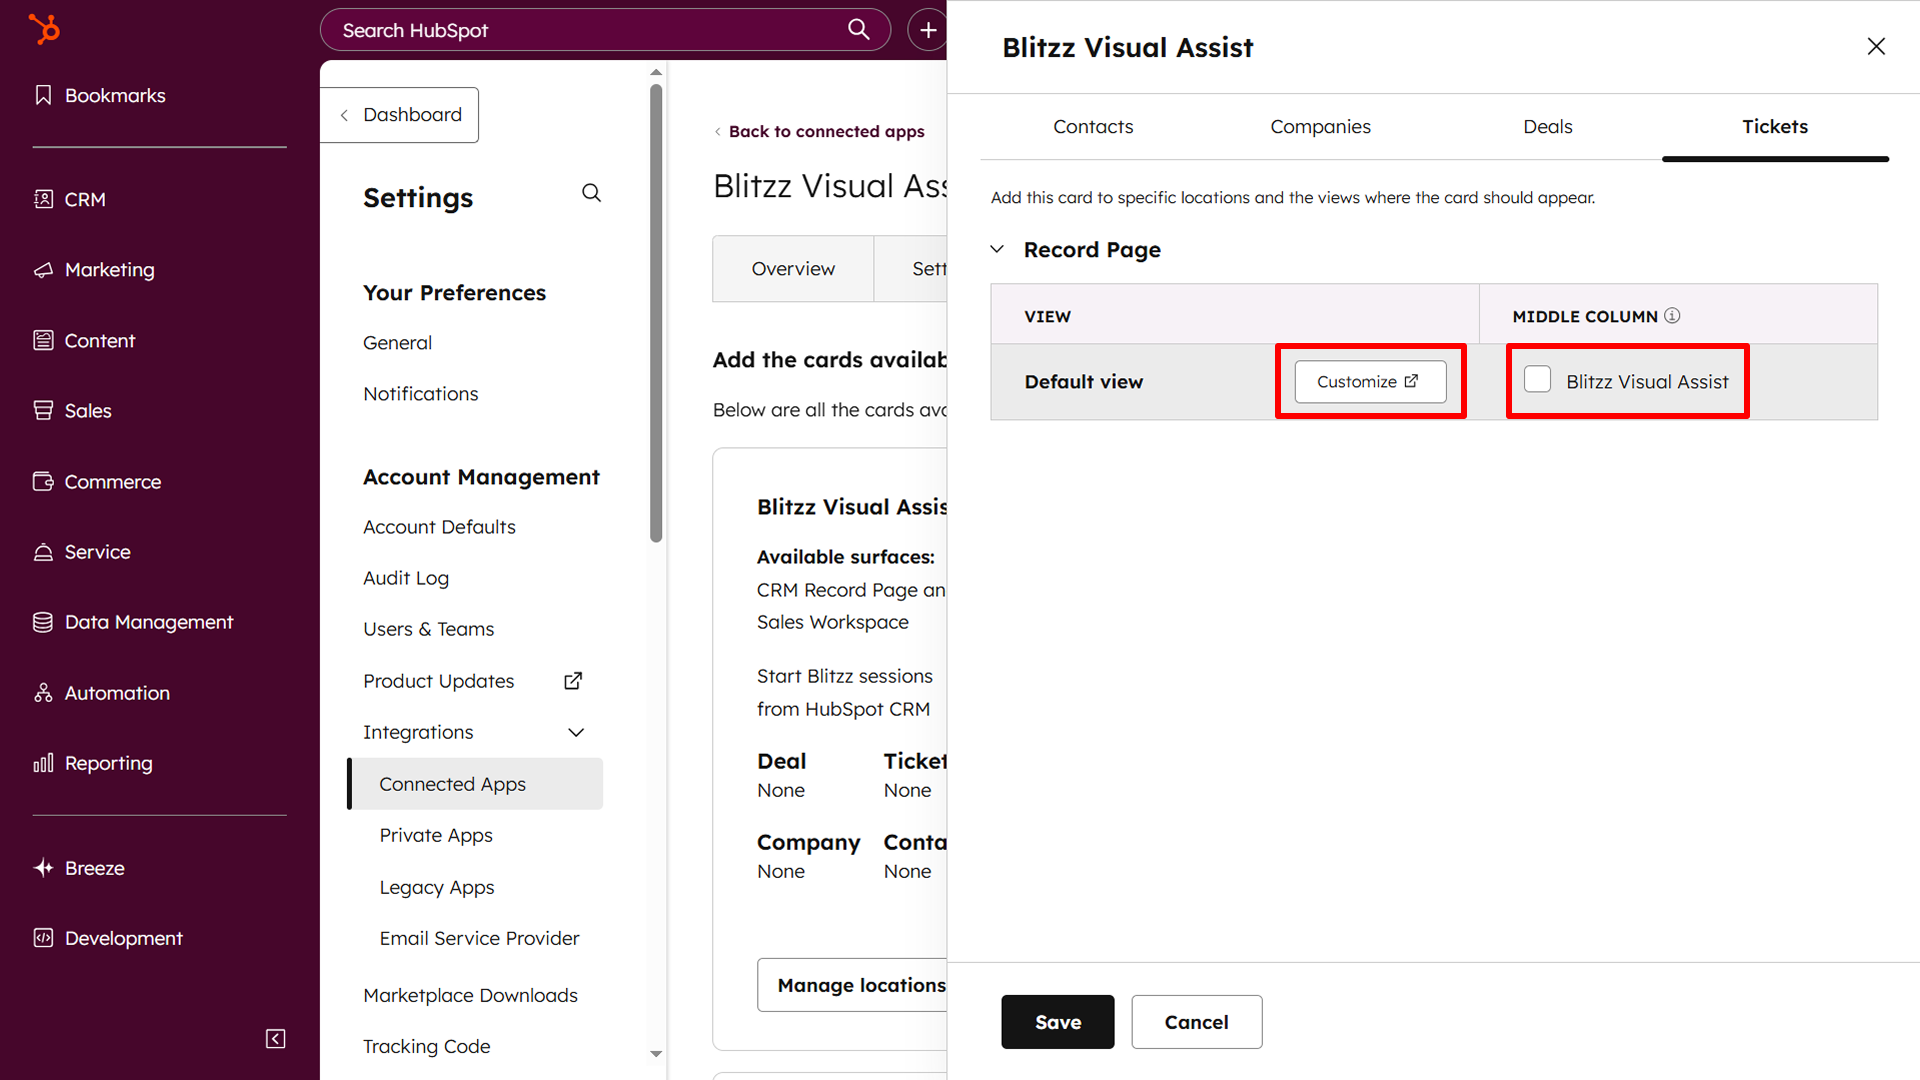This screenshot has height=1080, width=1920.
Task: Click the search magnifier in Search HubSpot
Action: click(858, 29)
